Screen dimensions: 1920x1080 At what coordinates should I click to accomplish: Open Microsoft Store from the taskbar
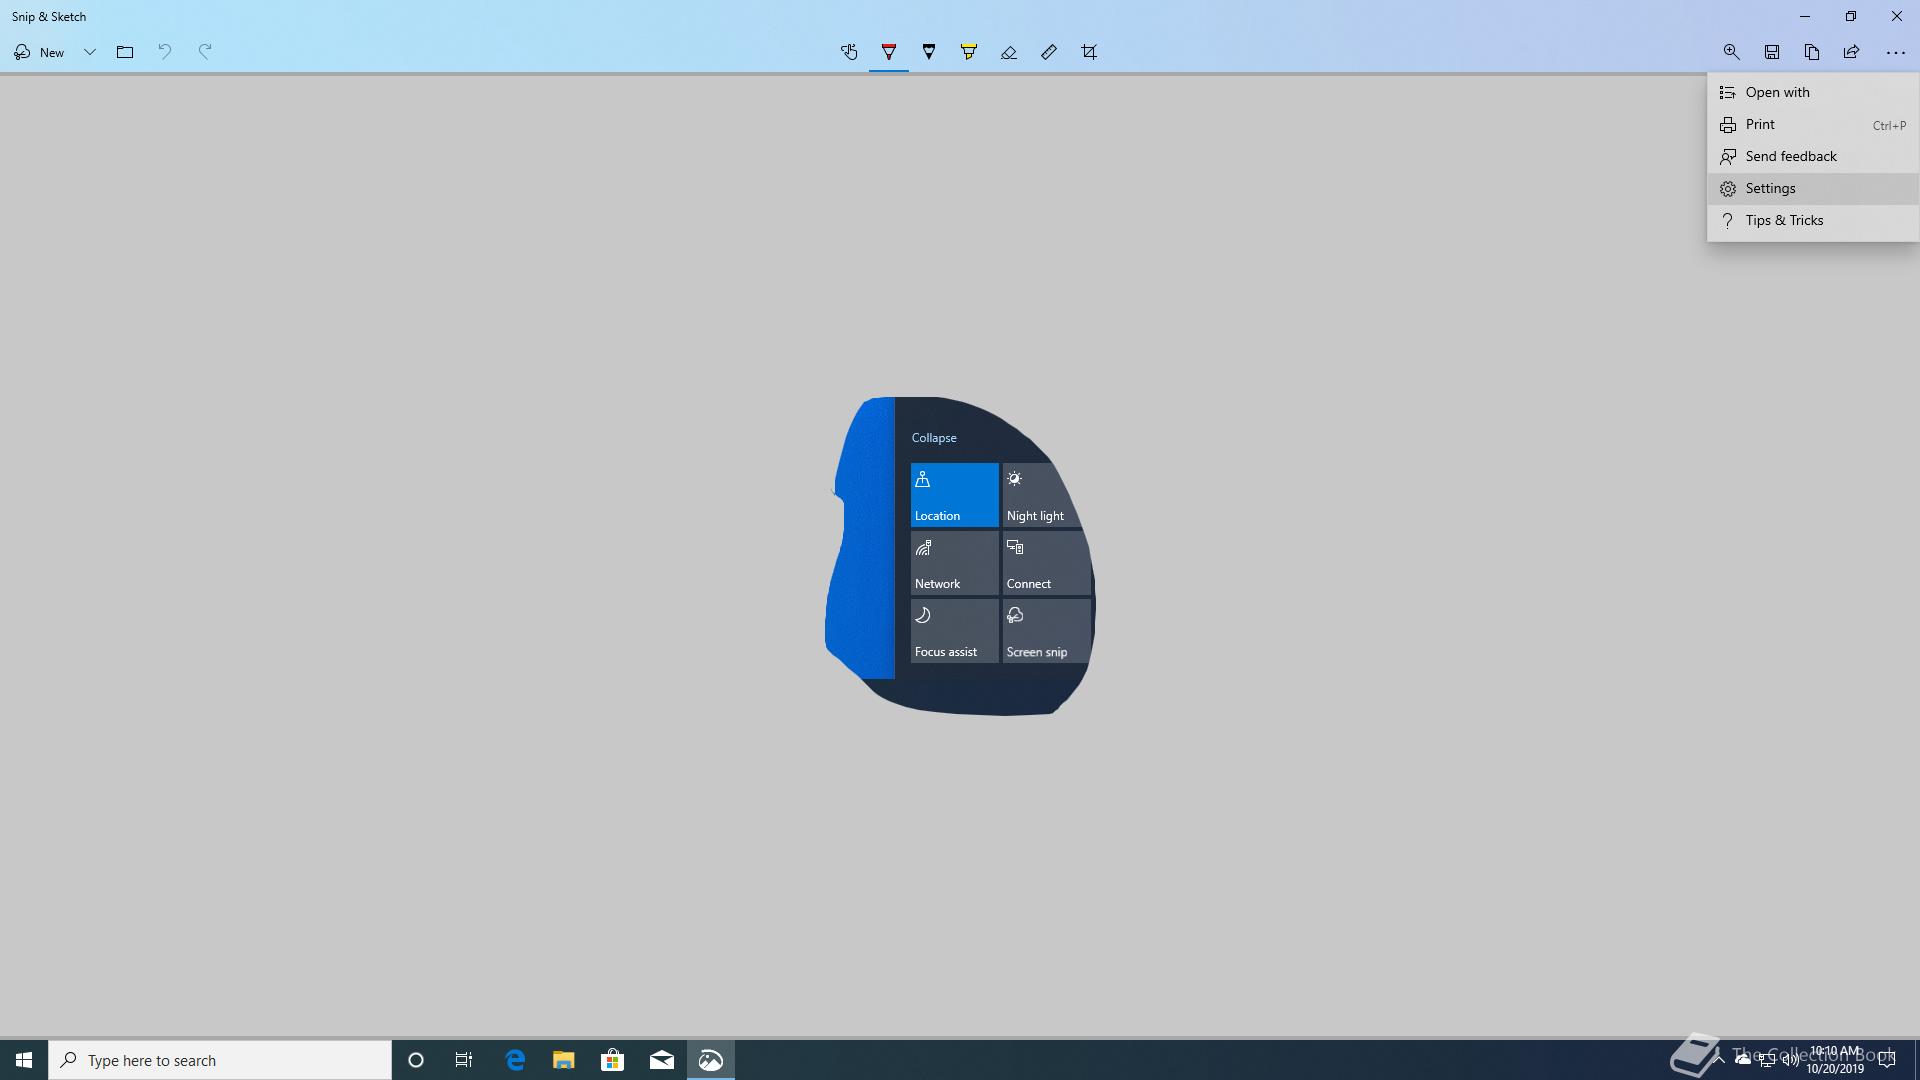(x=613, y=1060)
